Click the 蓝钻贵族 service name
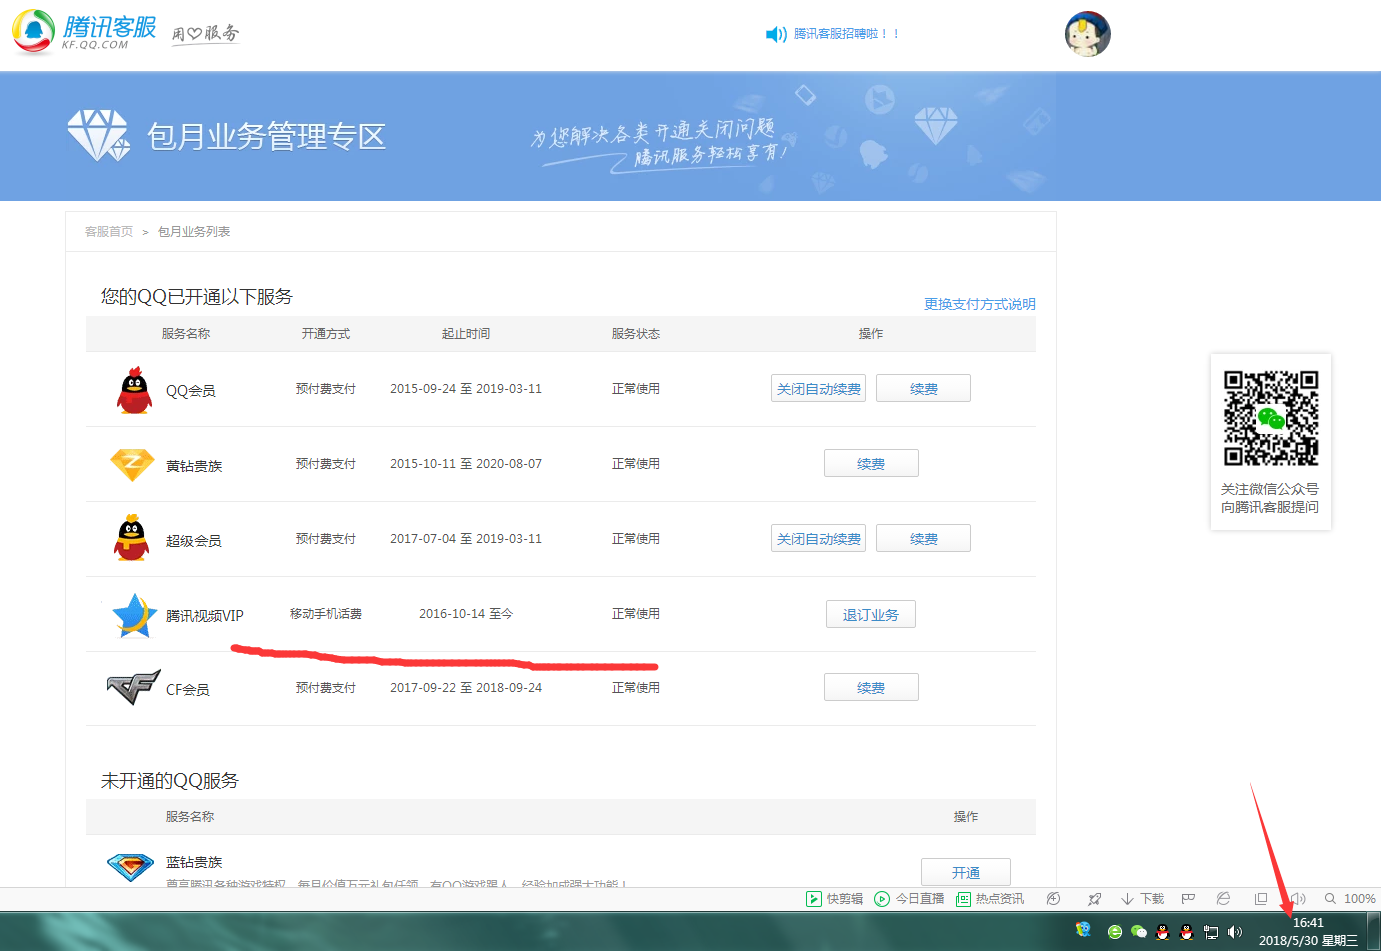The width and height of the screenshot is (1381, 951). point(194,862)
